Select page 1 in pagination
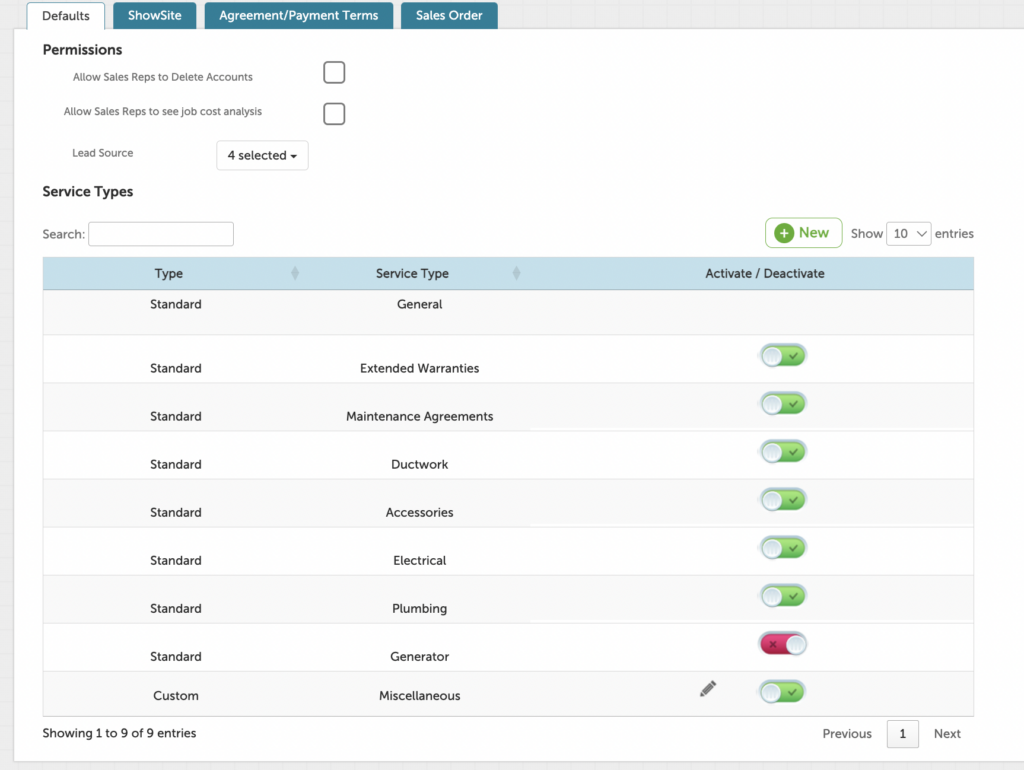Viewport: 1024px width, 770px height. (x=903, y=734)
